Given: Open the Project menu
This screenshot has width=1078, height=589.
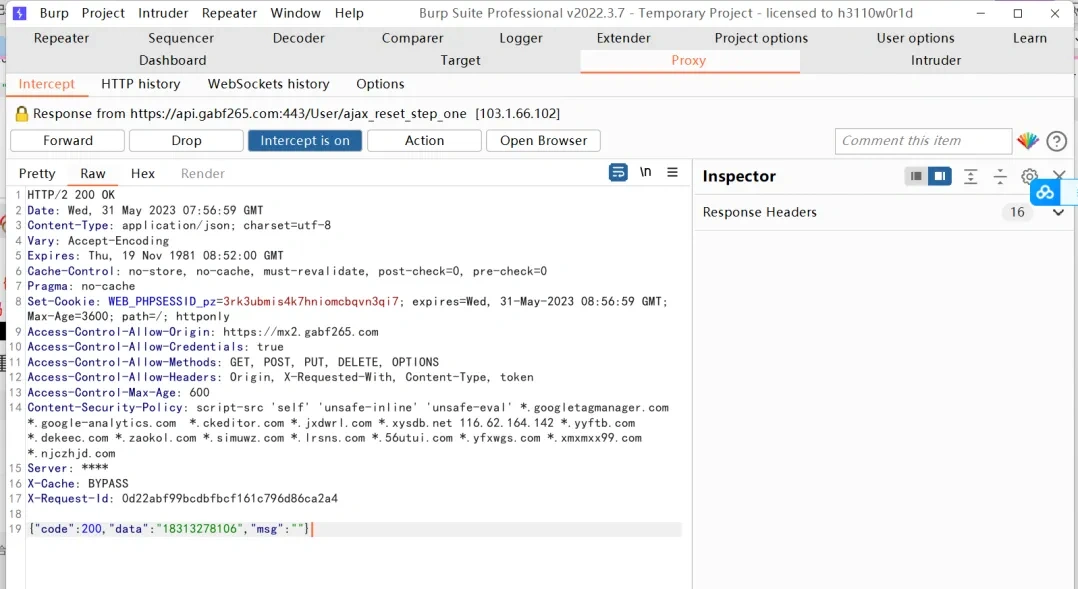Looking at the screenshot, I should point(103,13).
